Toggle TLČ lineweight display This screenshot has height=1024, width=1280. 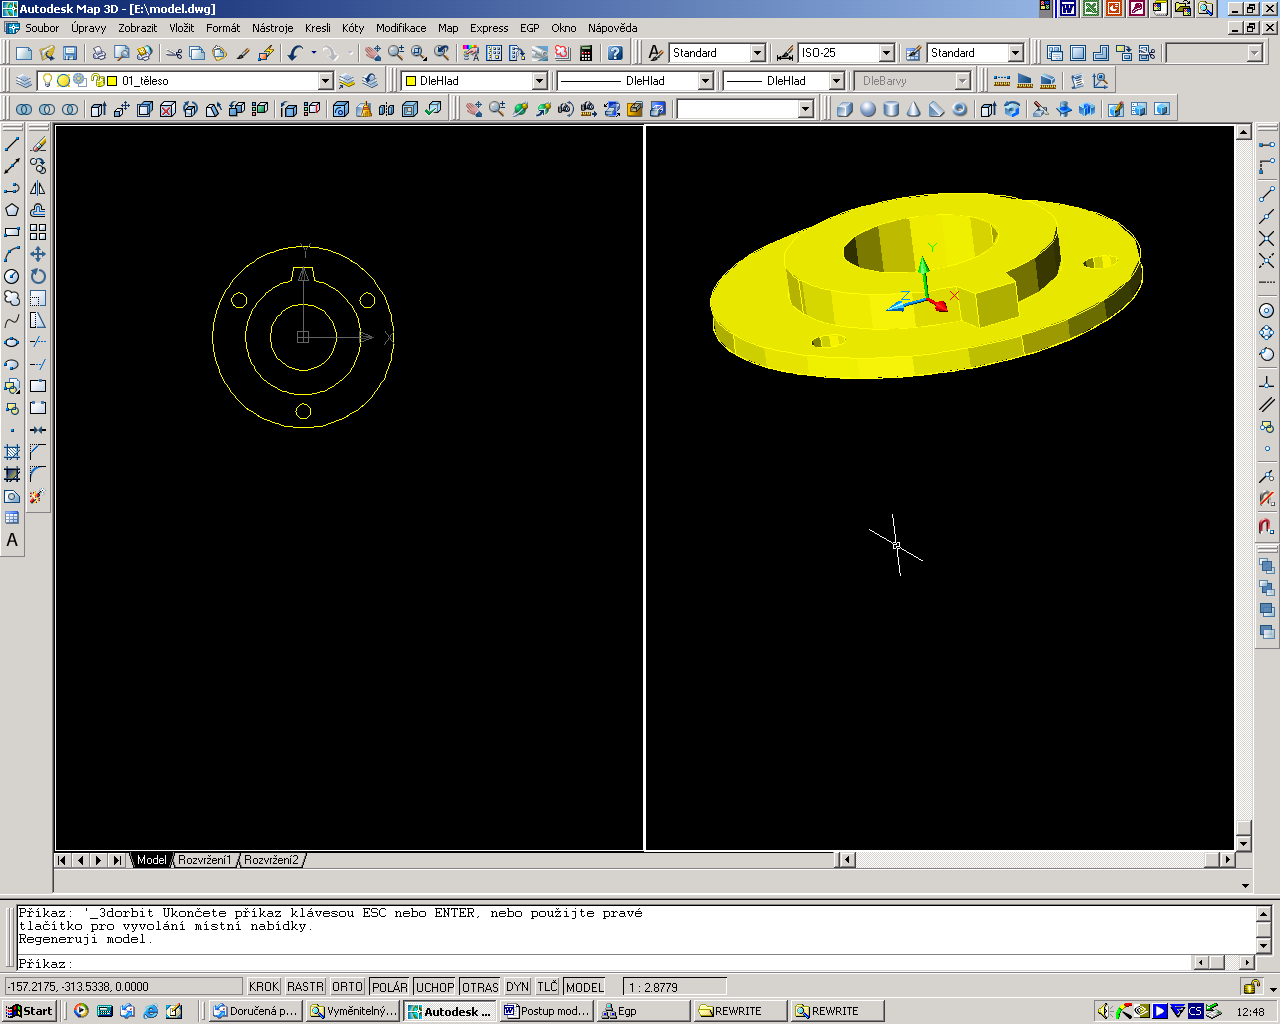click(547, 987)
